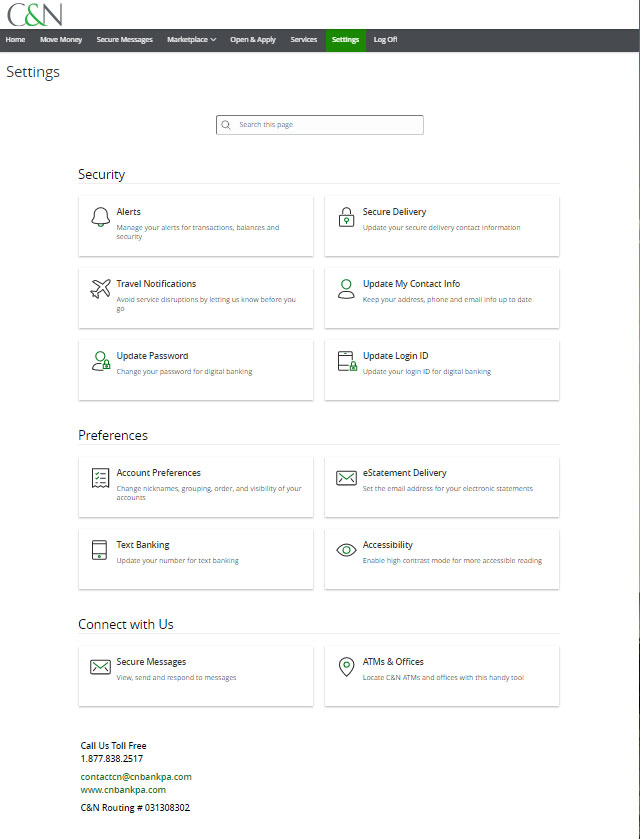Open Update My Contact Info title
Image resolution: width=640 pixels, height=839 pixels.
tap(412, 284)
